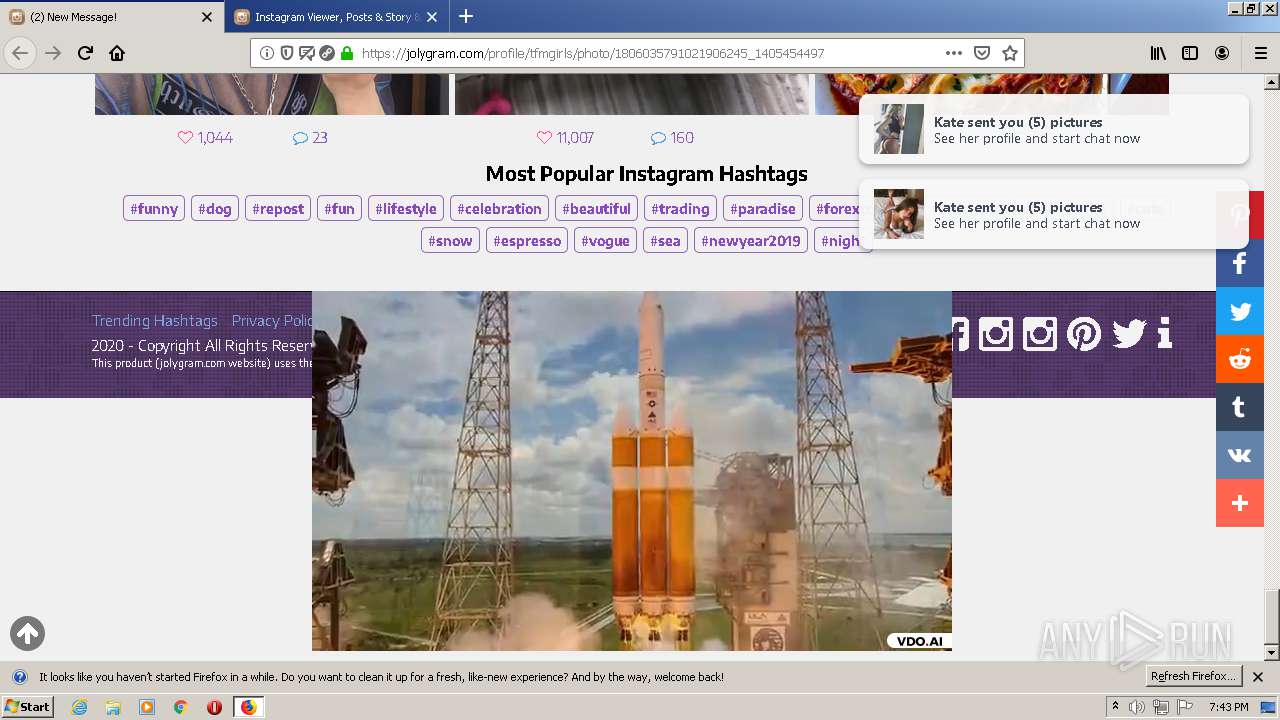Expand more share options plus button
The width and height of the screenshot is (1280, 720).
tap(1240, 503)
